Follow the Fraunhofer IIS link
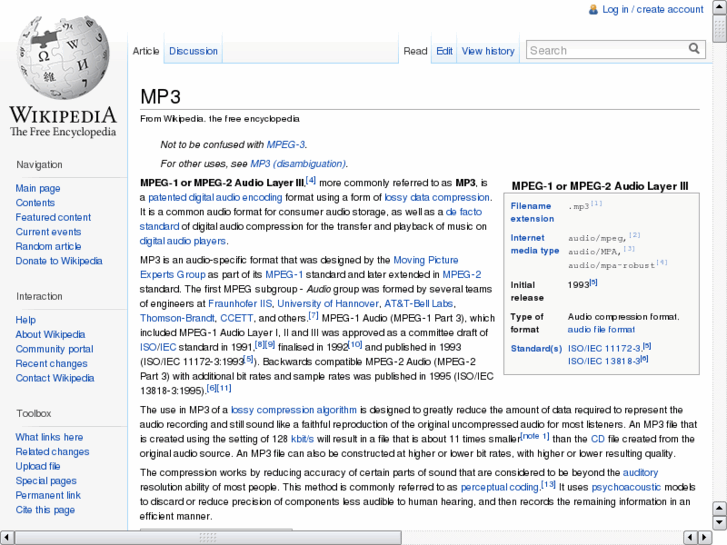Viewport: 727px width, 545px height. click(240, 304)
